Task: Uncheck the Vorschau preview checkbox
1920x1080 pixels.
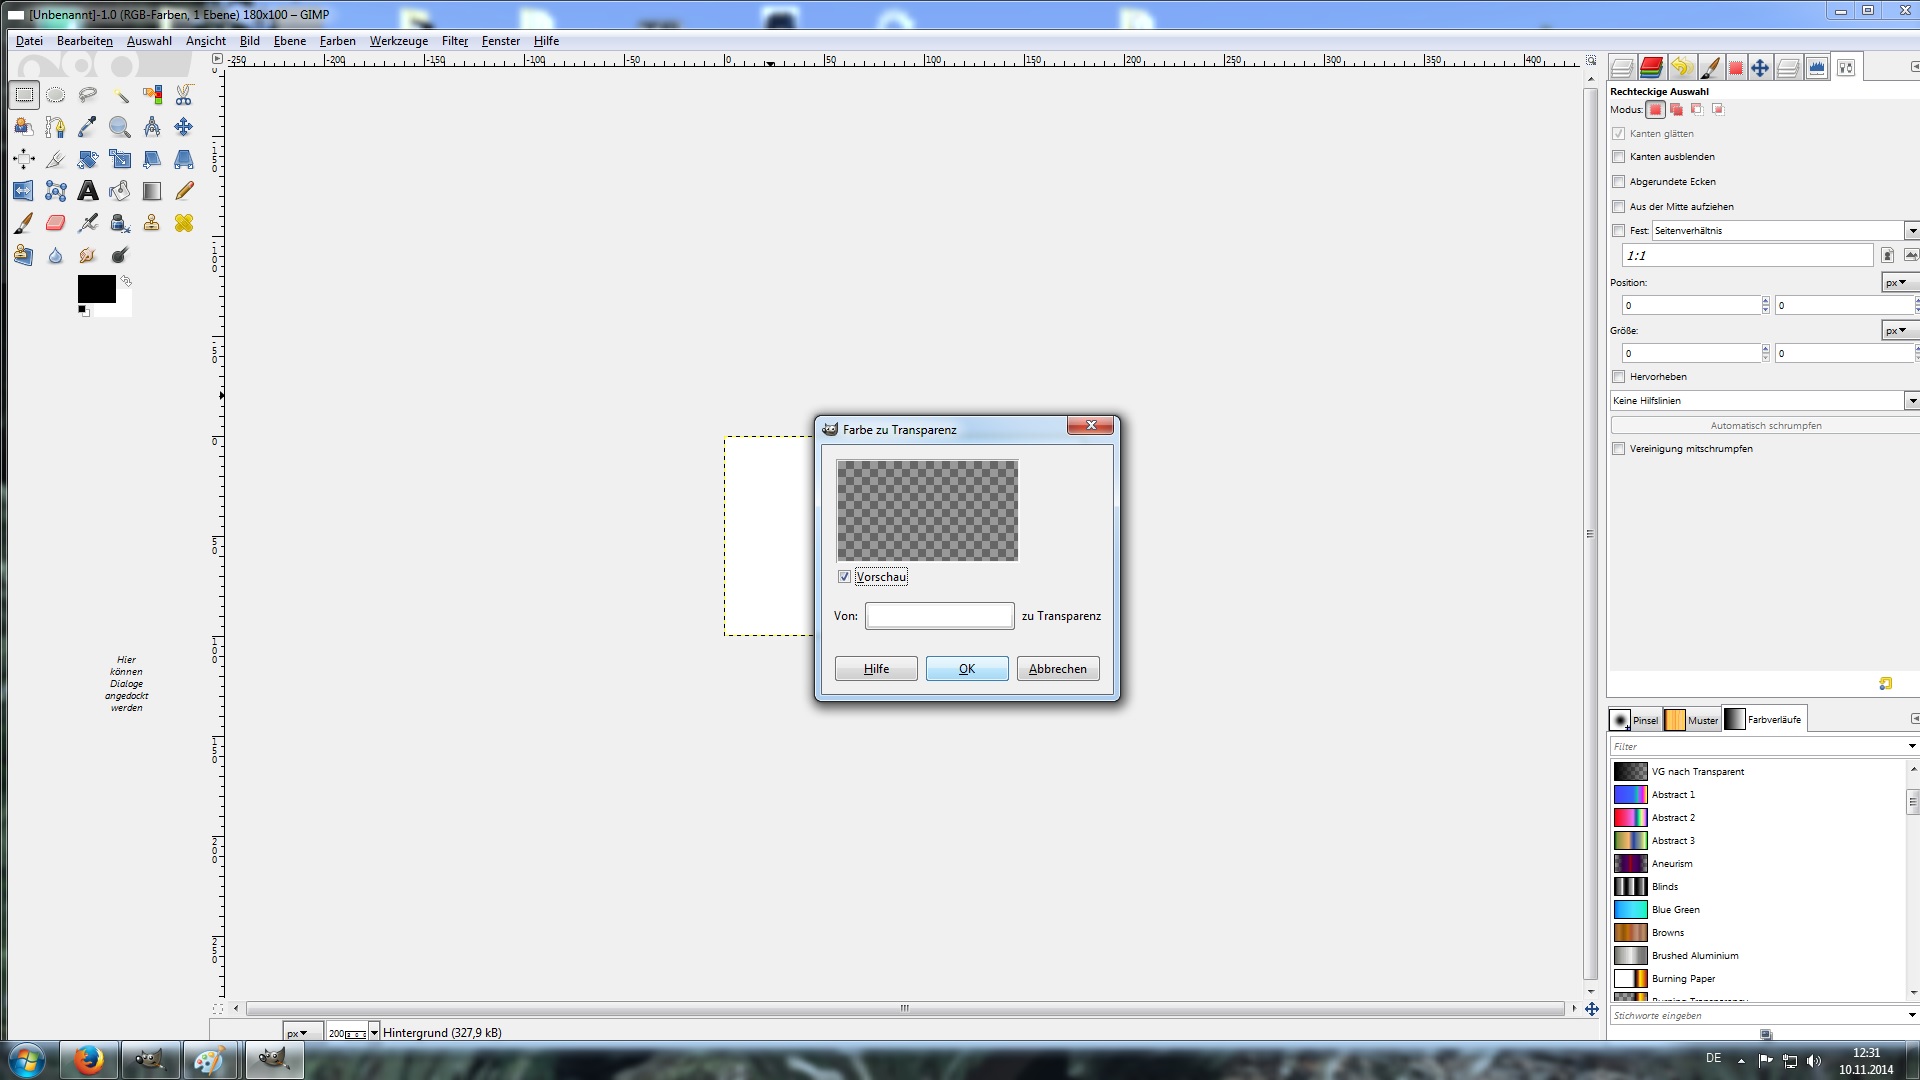Action: [844, 577]
